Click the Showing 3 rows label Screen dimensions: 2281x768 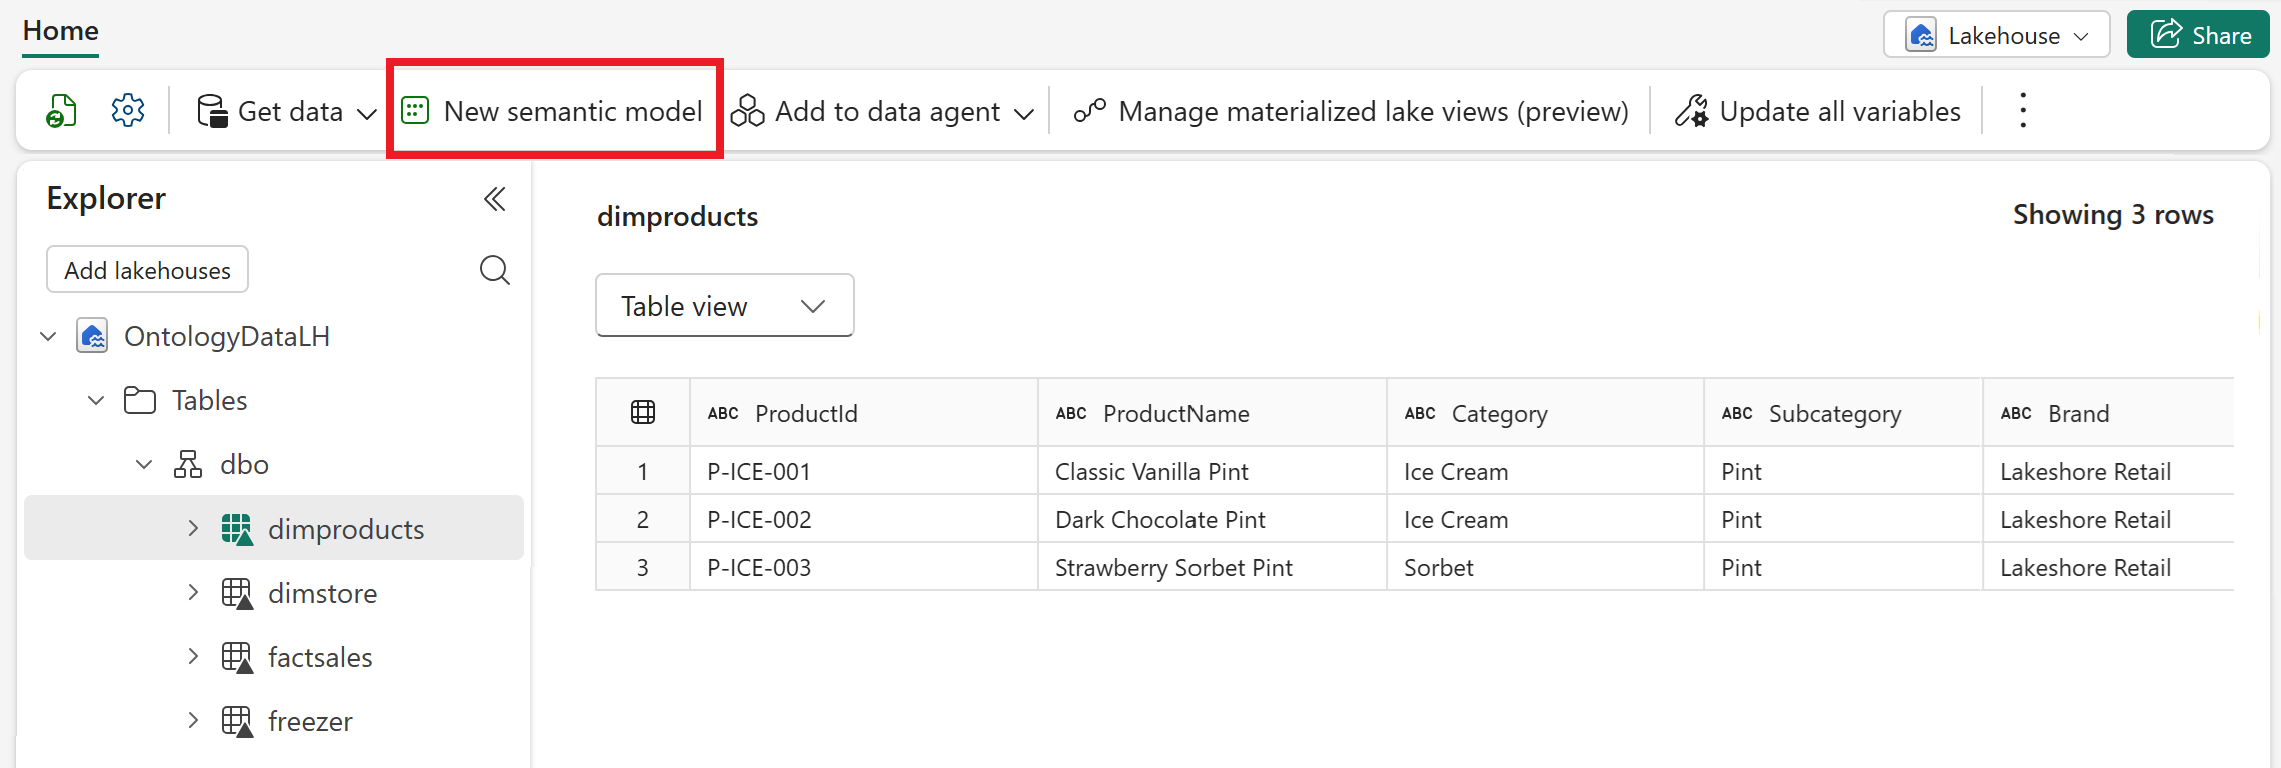pos(2113,215)
